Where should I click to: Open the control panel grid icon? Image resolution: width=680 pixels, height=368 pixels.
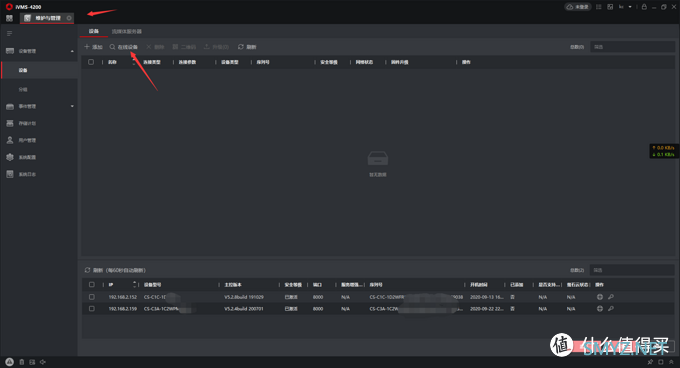[x=9, y=18]
